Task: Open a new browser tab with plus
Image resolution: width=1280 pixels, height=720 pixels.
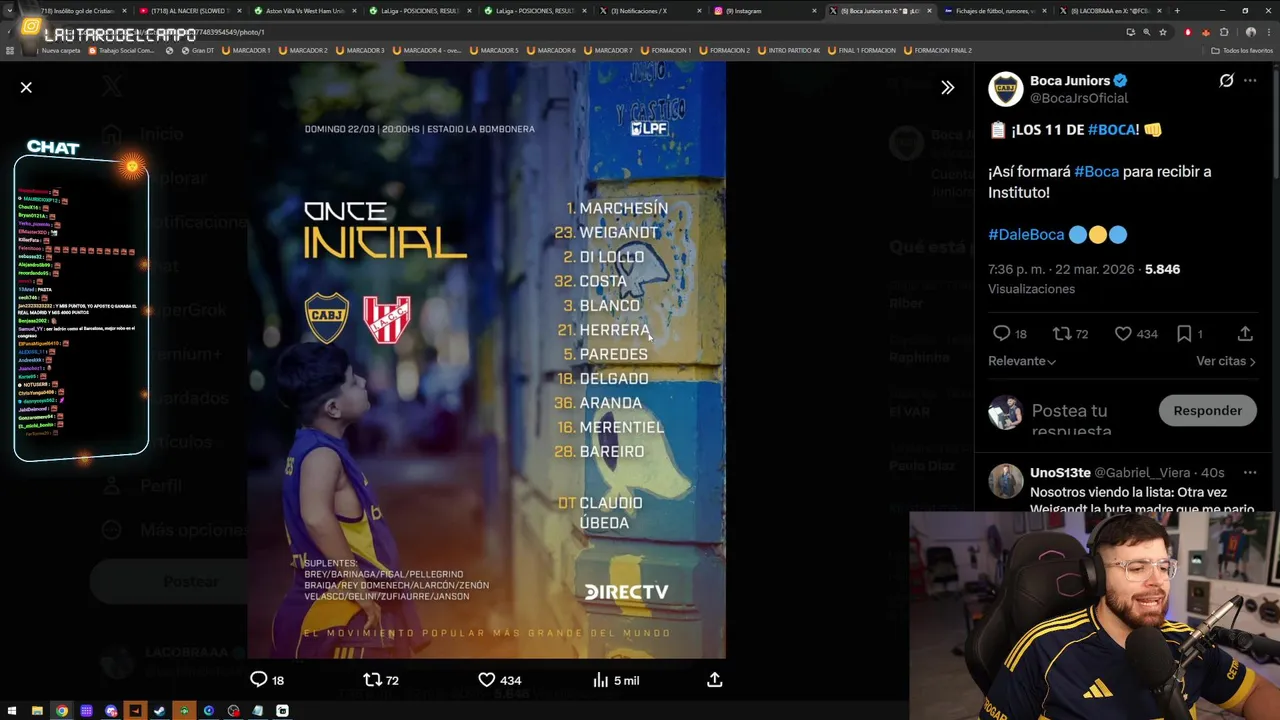Action: 1177,11
